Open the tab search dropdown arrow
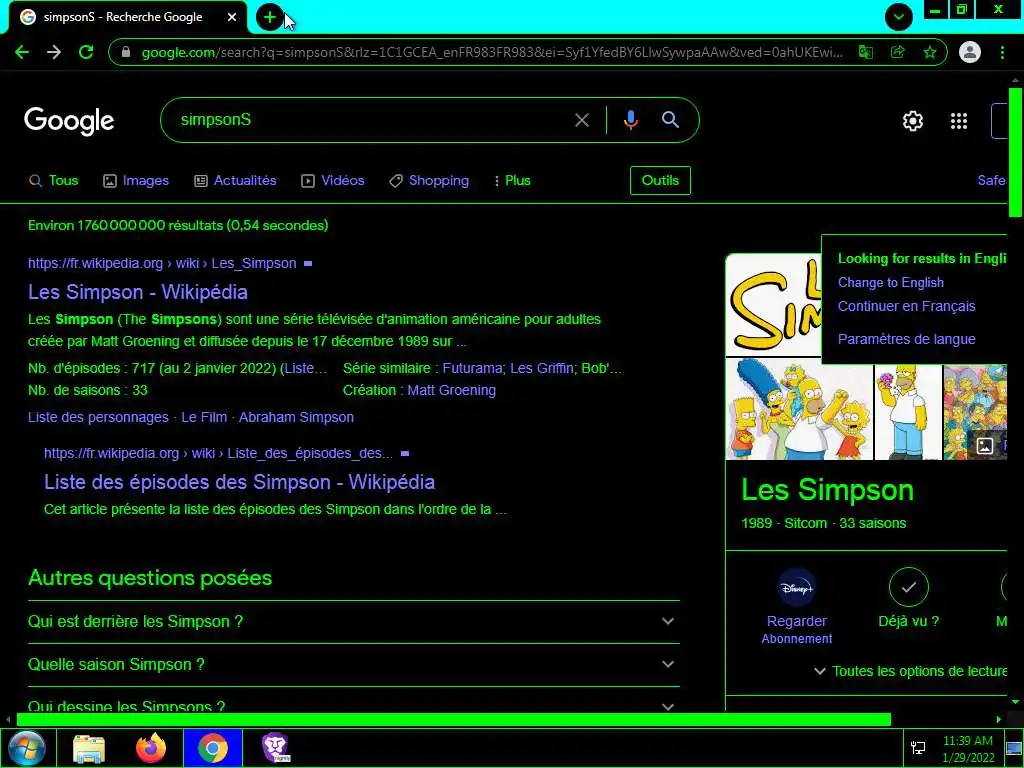Viewport: 1024px width, 768px height. (899, 17)
